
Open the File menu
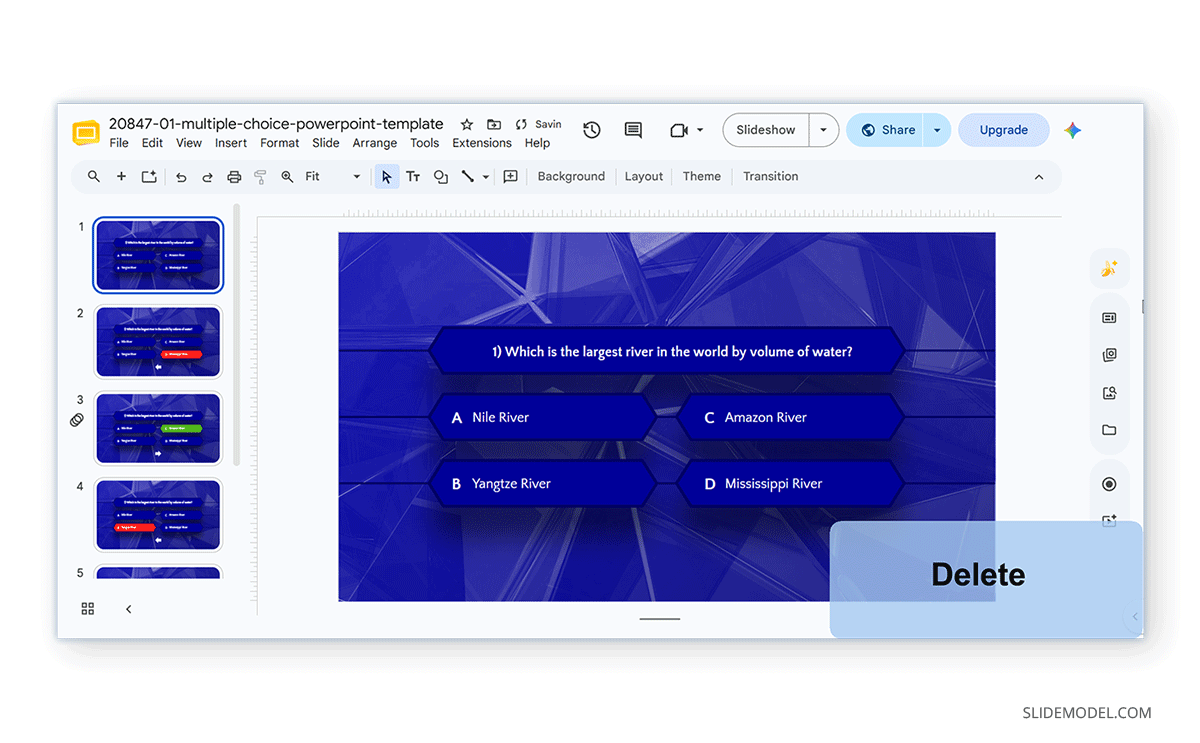[x=119, y=143]
